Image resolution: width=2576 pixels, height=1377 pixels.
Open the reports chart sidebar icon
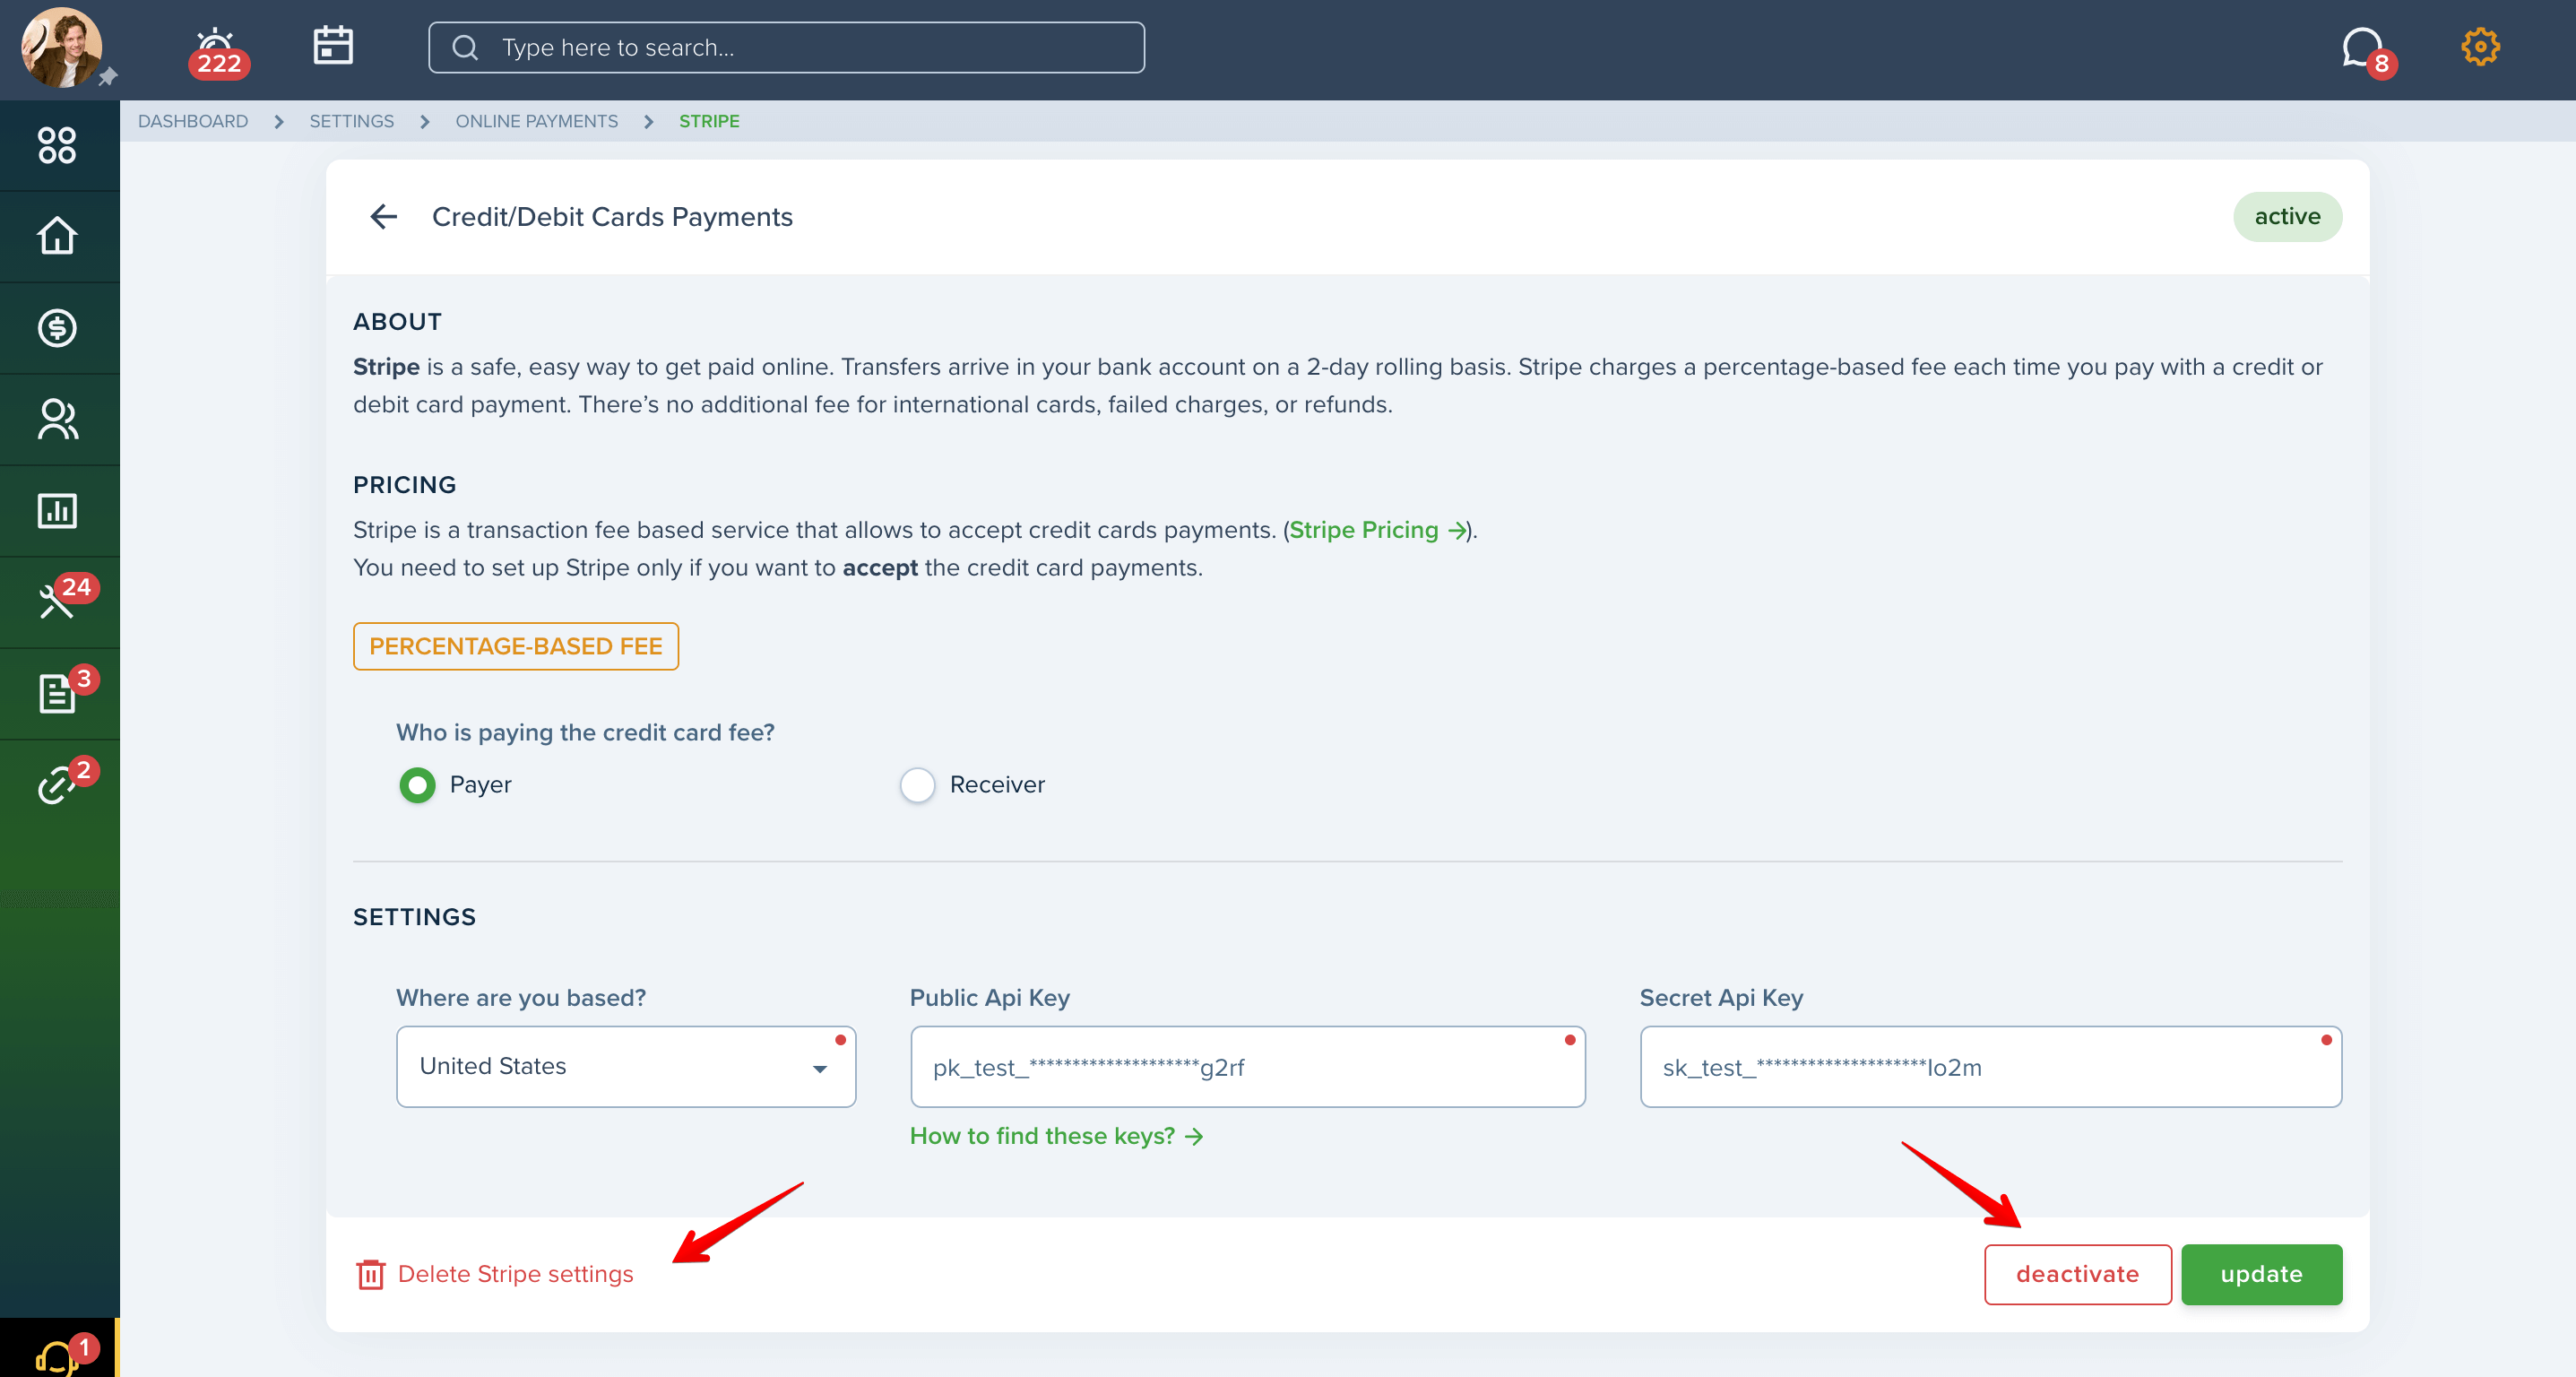[57, 510]
